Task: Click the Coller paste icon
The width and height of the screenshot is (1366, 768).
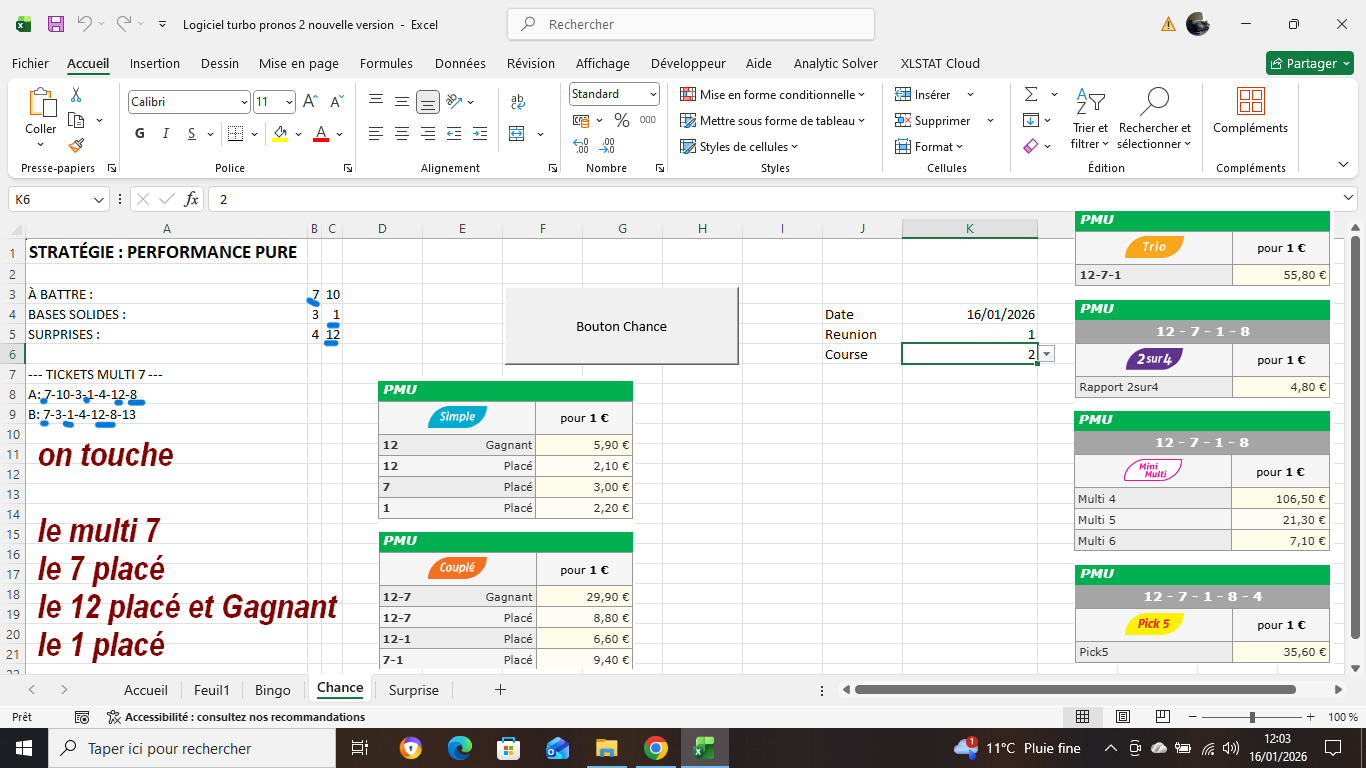Action: pyautogui.click(x=41, y=103)
